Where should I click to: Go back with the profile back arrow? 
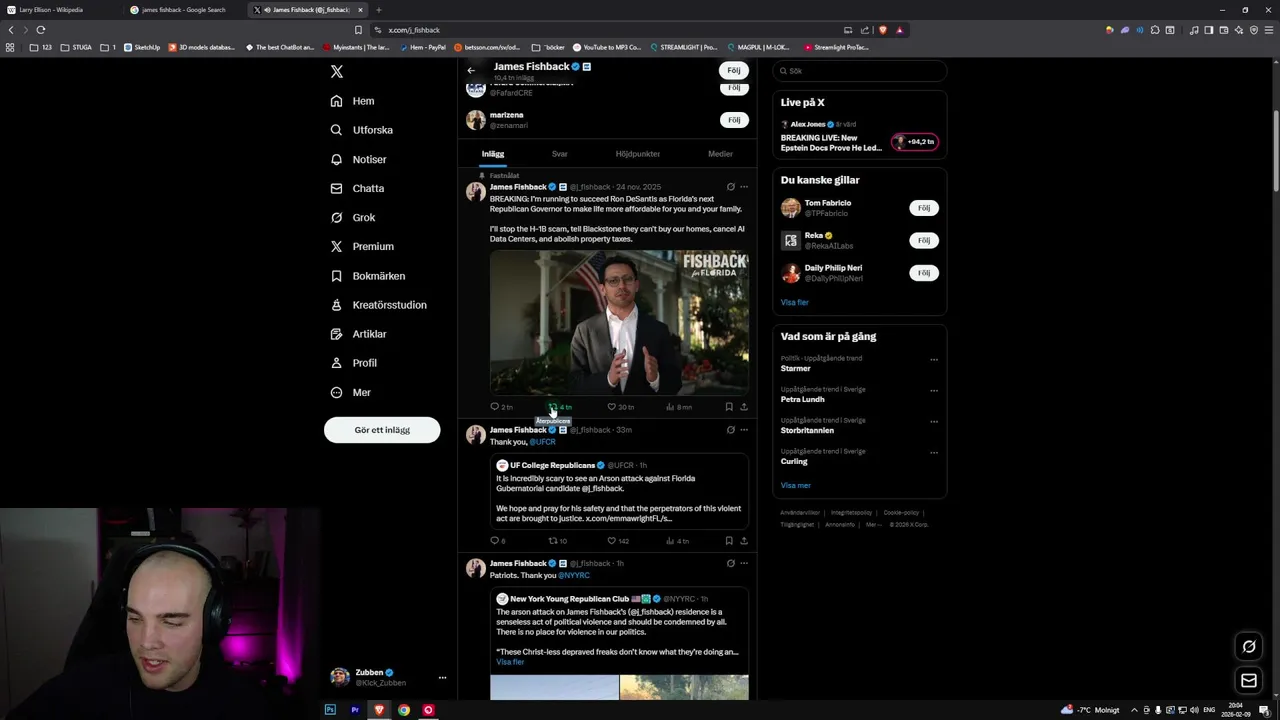click(471, 71)
